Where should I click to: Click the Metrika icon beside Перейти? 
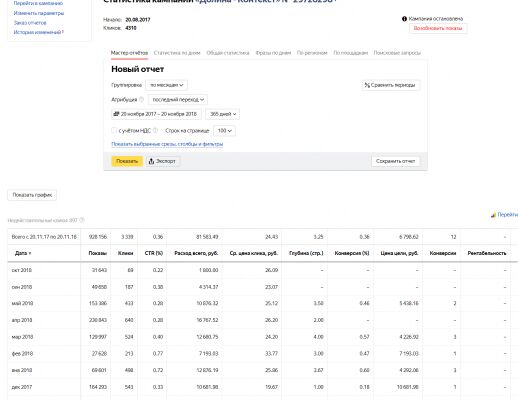click(493, 215)
